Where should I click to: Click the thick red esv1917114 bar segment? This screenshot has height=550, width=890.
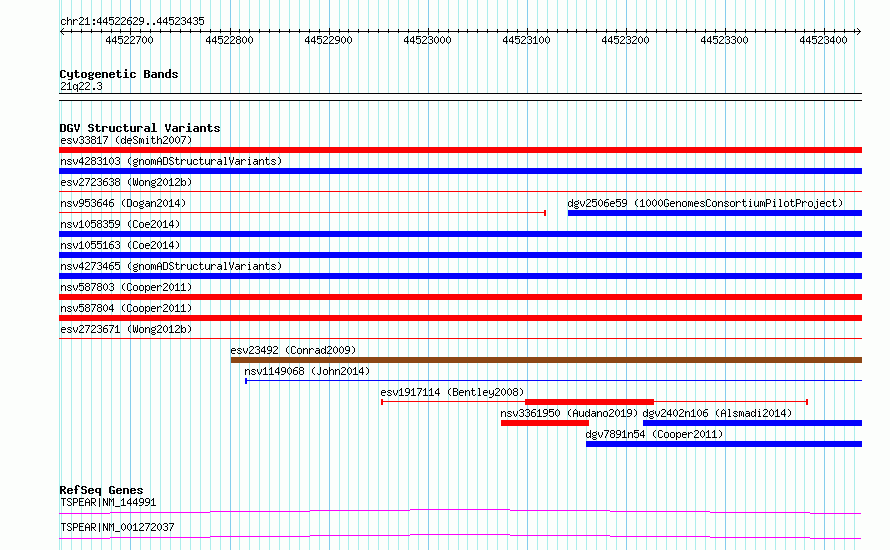click(589, 402)
